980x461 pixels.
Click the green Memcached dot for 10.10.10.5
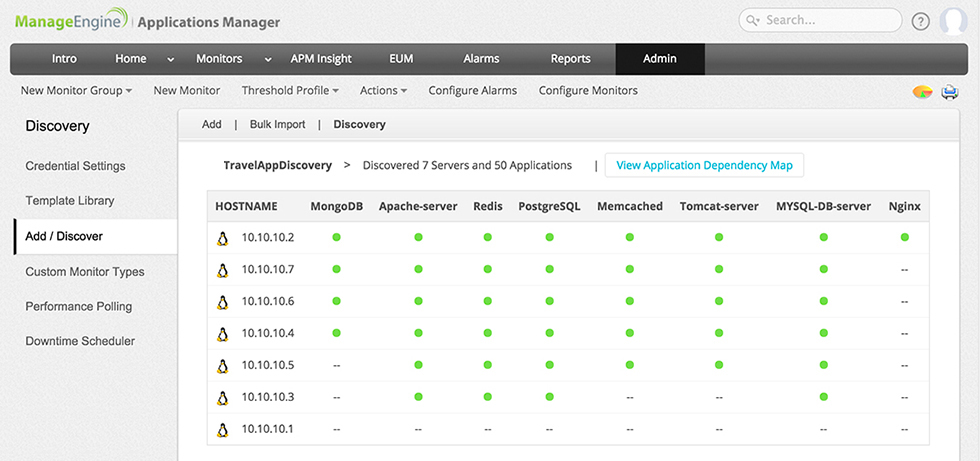click(x=629, y=365)
